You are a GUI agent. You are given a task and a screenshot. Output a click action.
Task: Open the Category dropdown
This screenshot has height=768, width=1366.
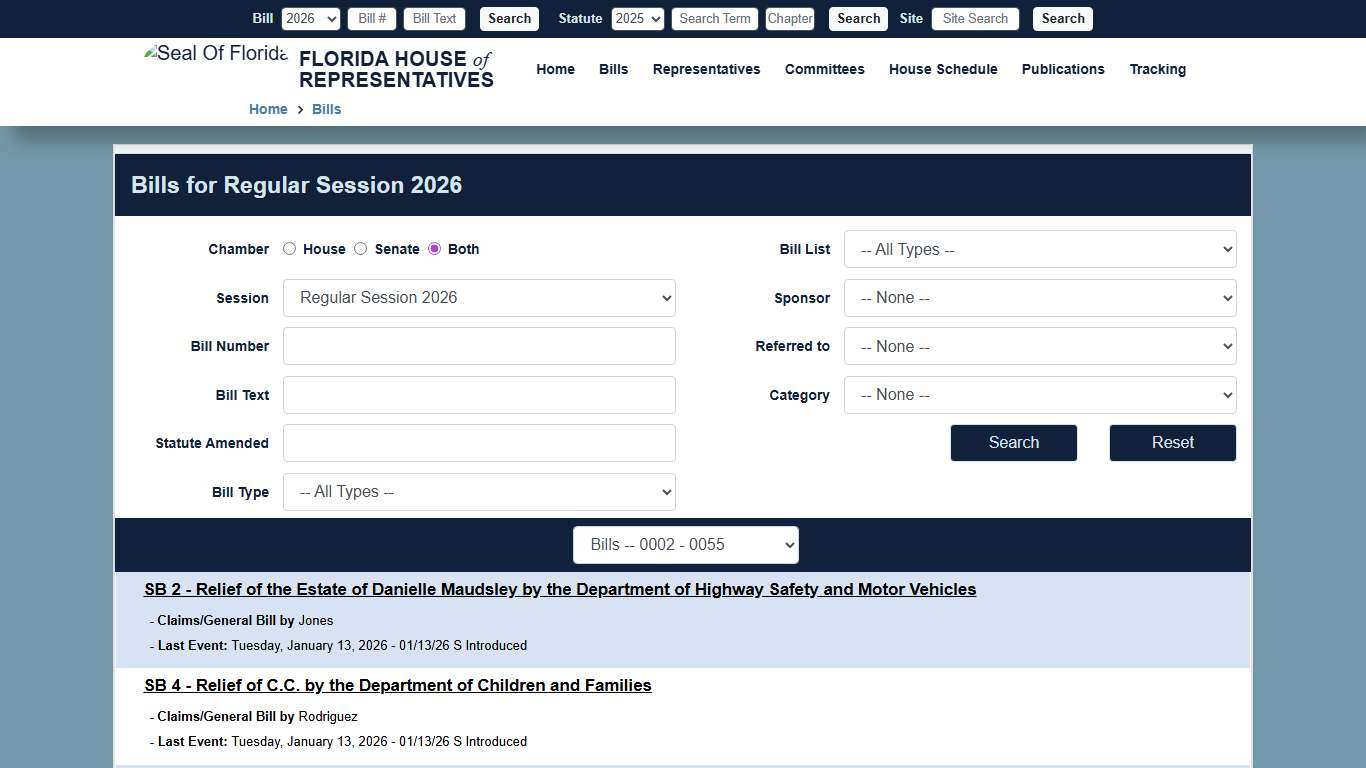coord(1039,394)
